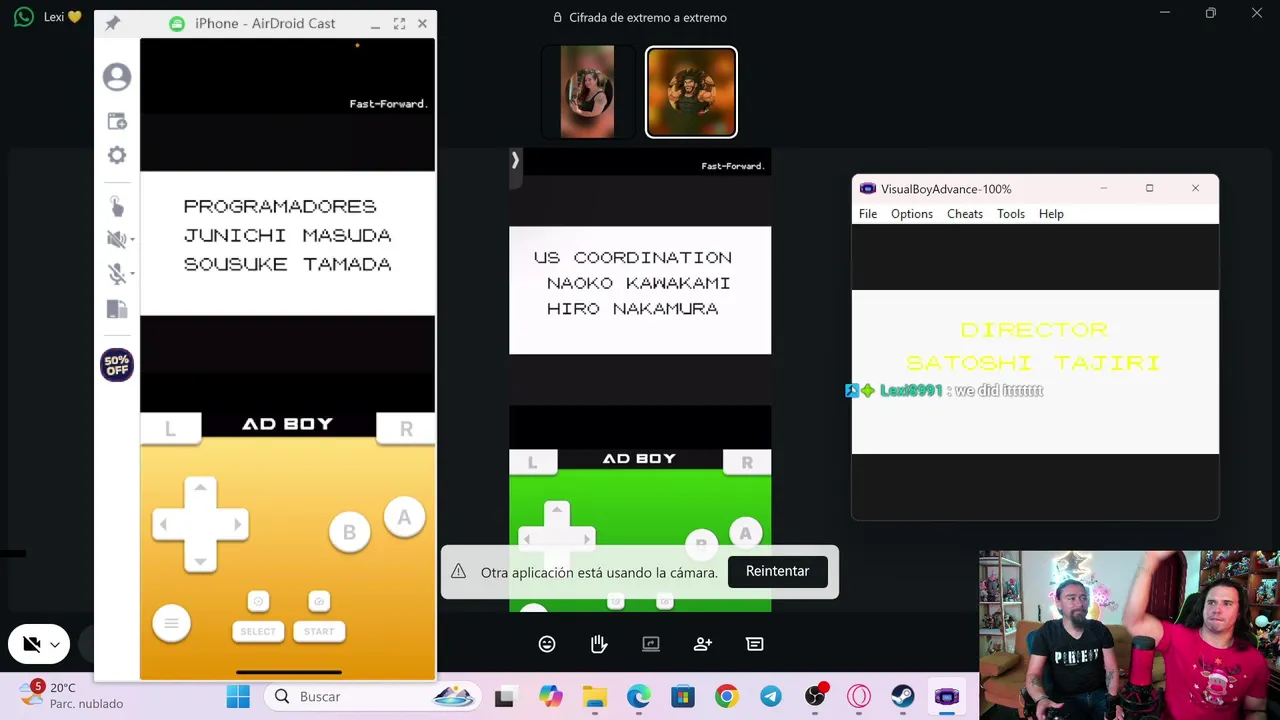
Task: Click Reintentar in the camera warning
Action: coord(777,571)
